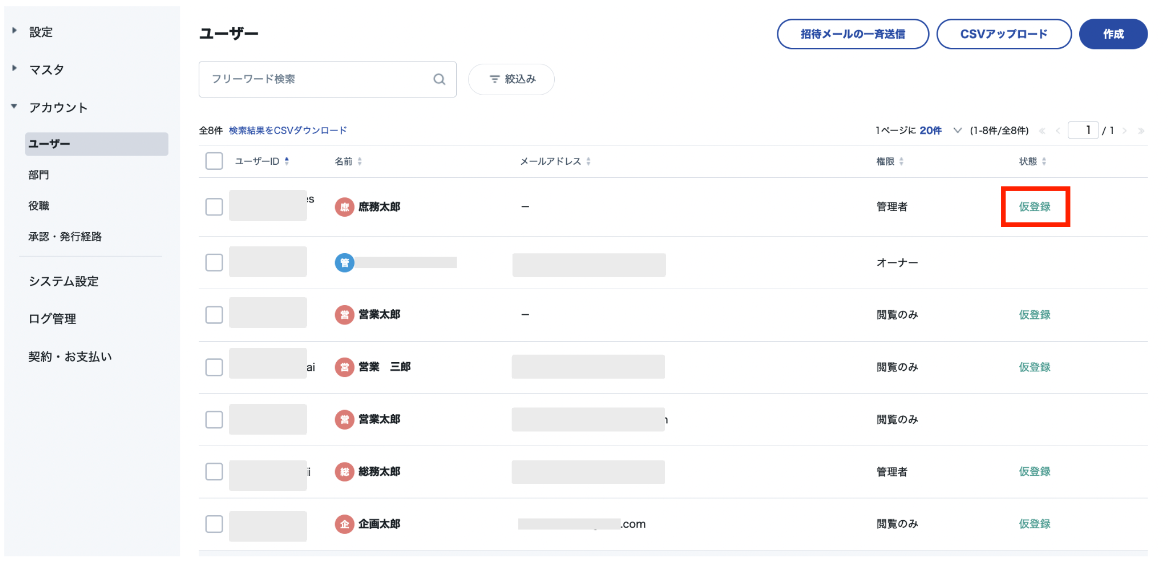Click 閲覧のみ in 企画太郎 row
The image size is (1168, 574).
pos(898,524)
